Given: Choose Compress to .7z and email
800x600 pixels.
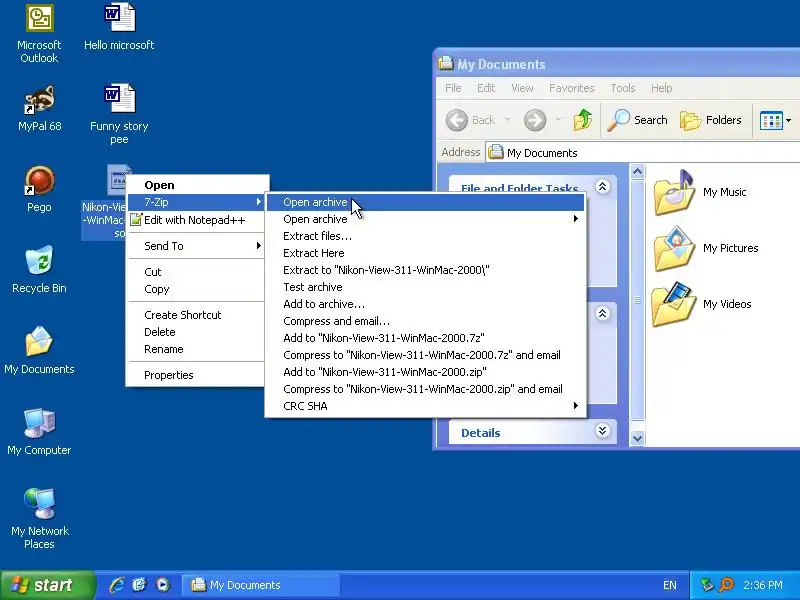Looking at the screenshot, I should click(x=426, y=355).
